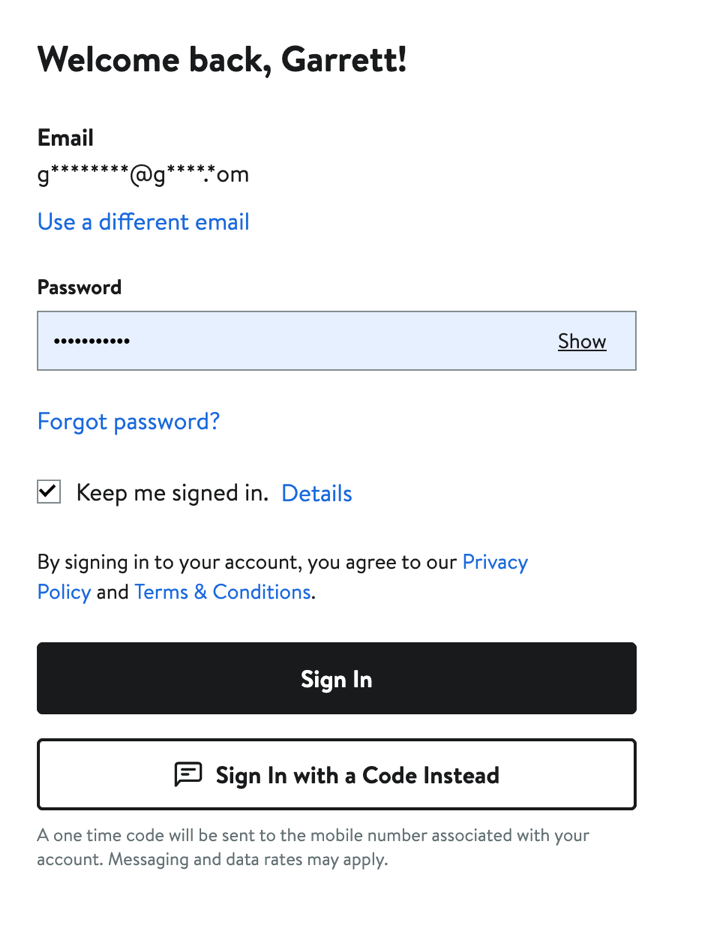Click the Welcome back, Garrett! heading

point(222,60)
